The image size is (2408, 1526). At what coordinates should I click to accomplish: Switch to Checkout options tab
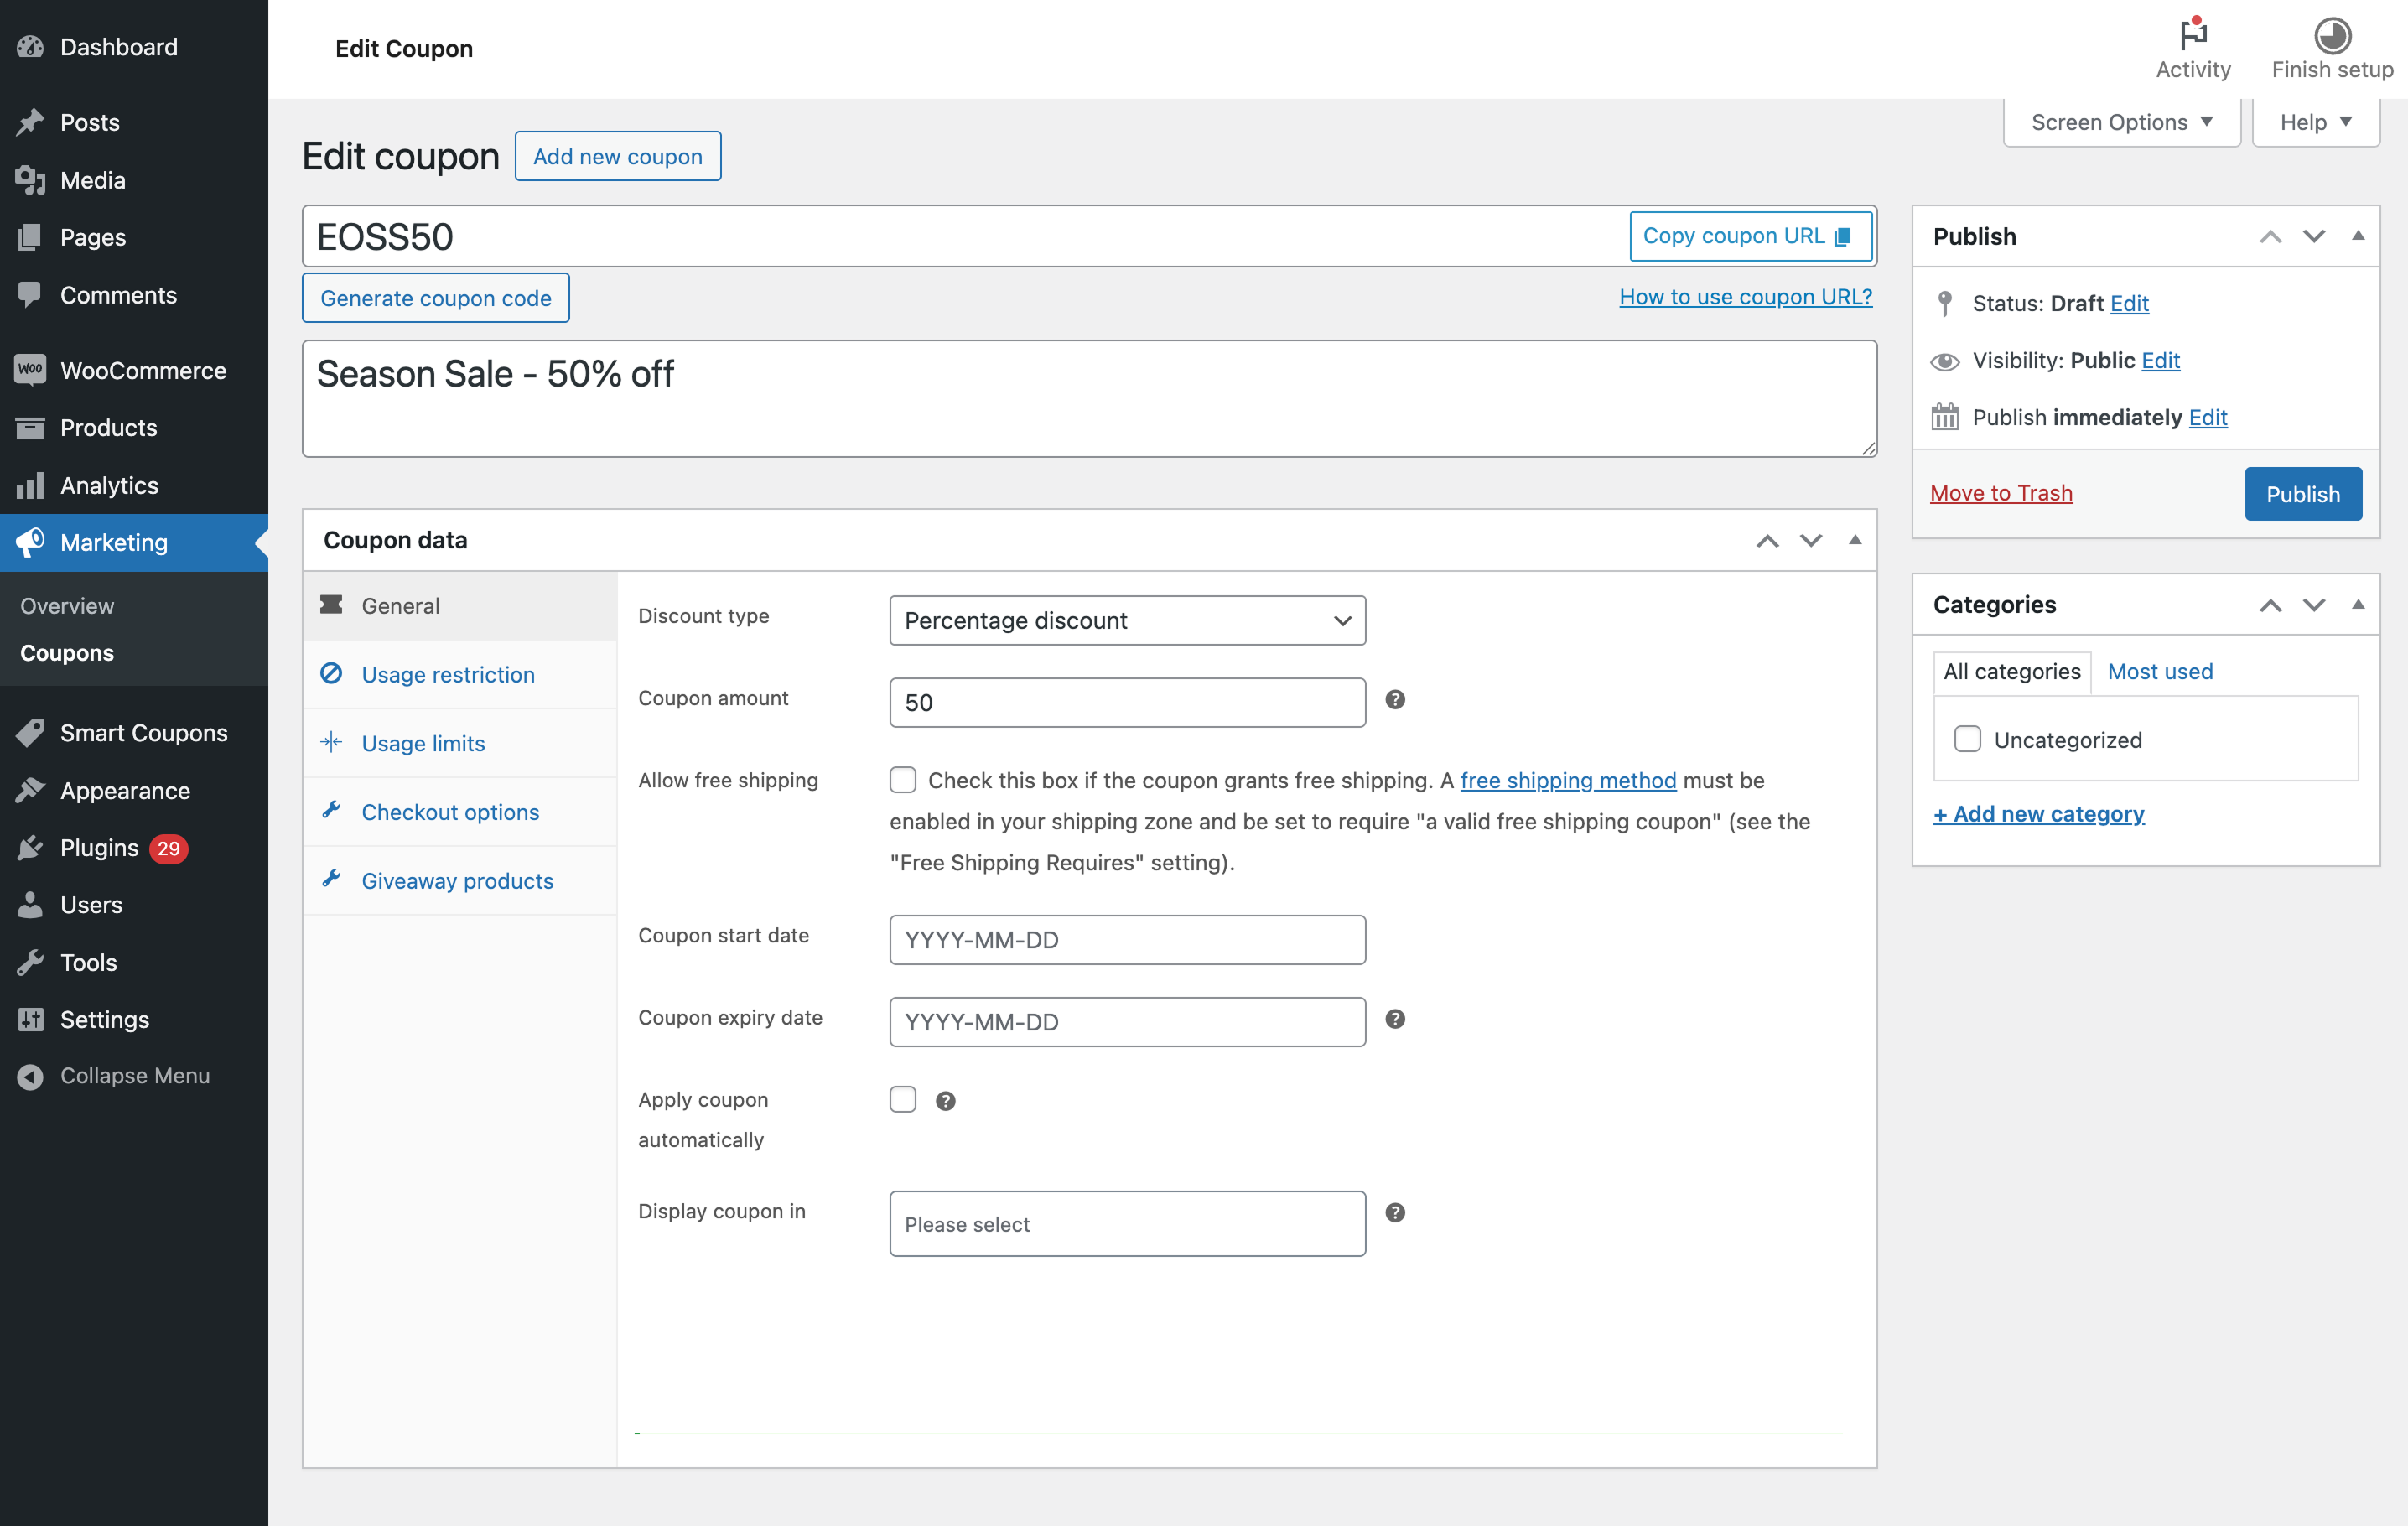pyautogui.click(x=460, y=812)
